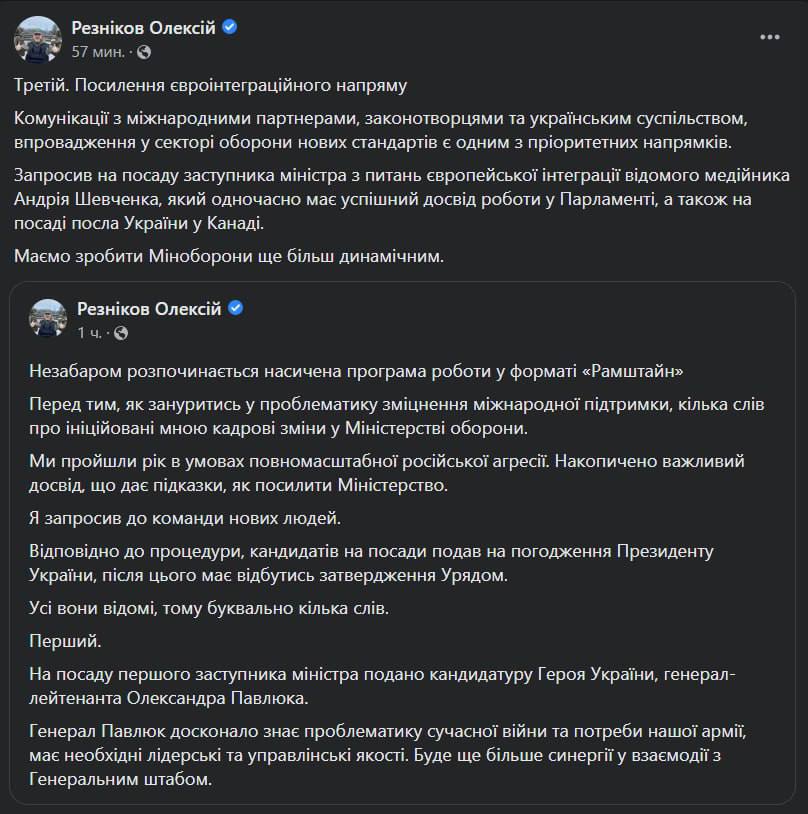Click the line 'Третій. Посилення євроінтеграційного напряму'
This screenshot has height=814, width=808.
coord(212,85)
